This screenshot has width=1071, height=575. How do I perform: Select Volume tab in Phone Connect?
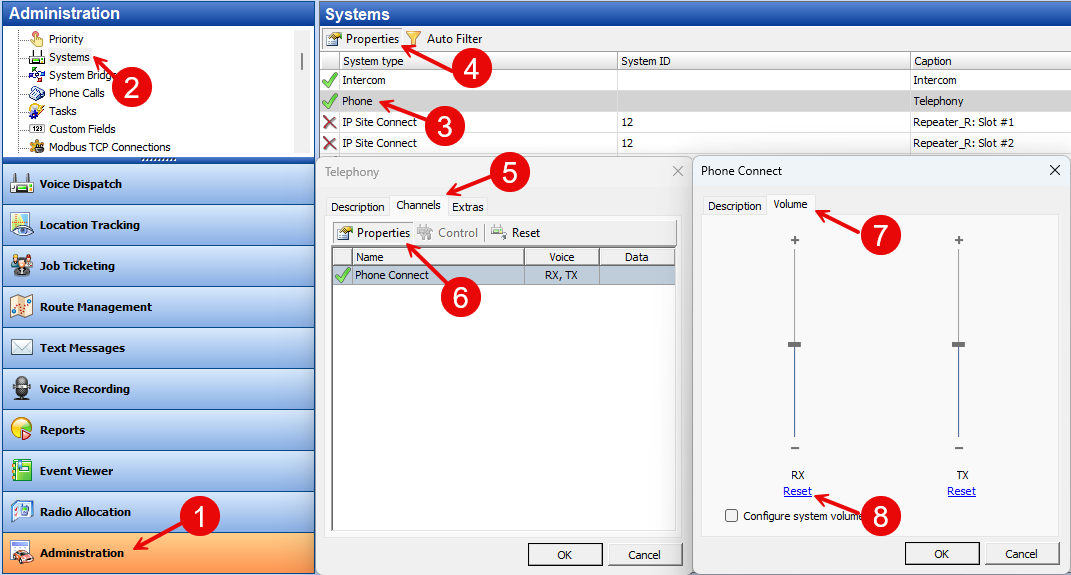[790, 204]
